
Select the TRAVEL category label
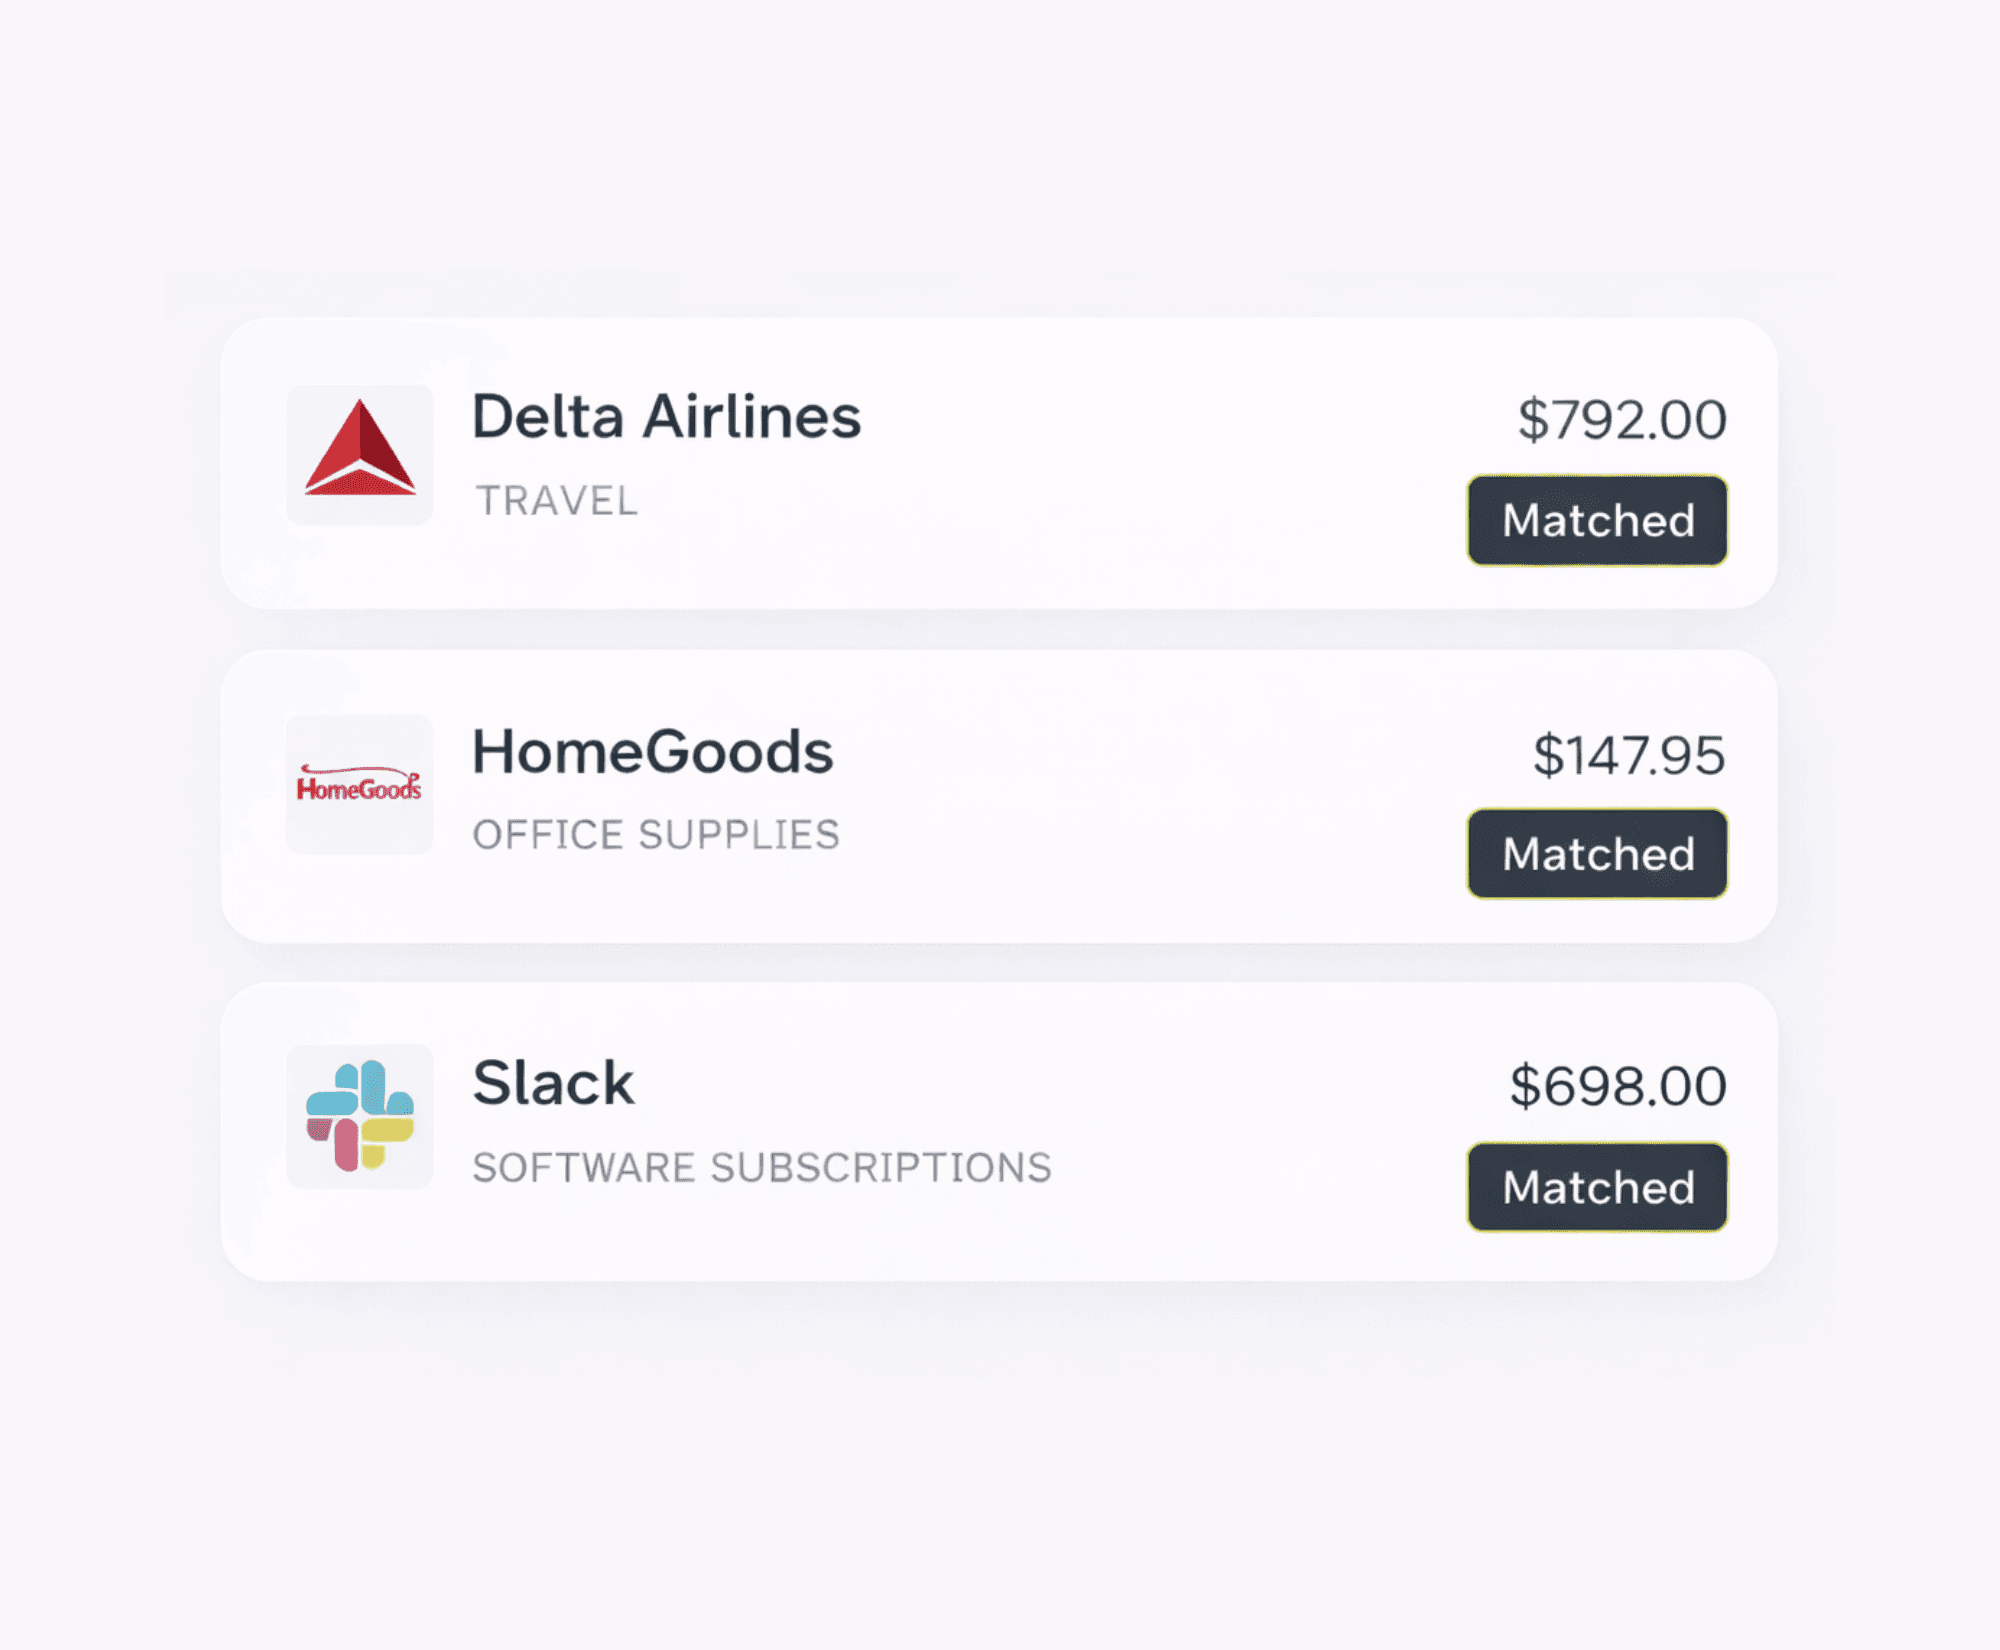[x=557, y=500]
